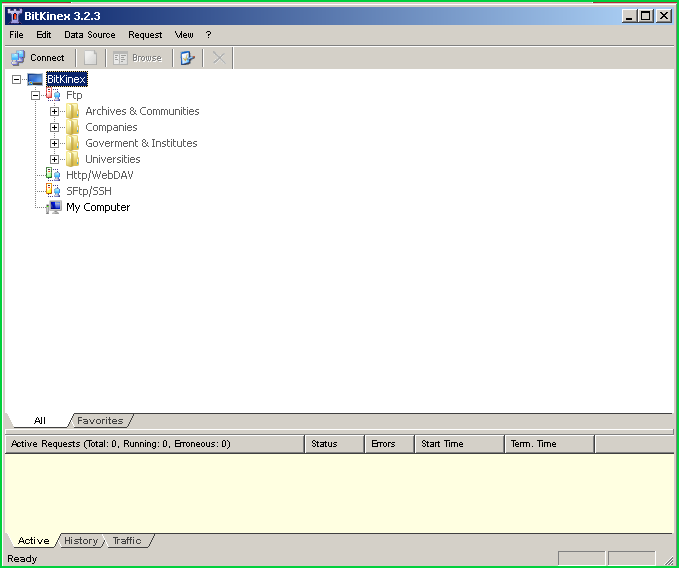Switch to the History tab
This screenshot has width=679, height=568.
(81, 541)
